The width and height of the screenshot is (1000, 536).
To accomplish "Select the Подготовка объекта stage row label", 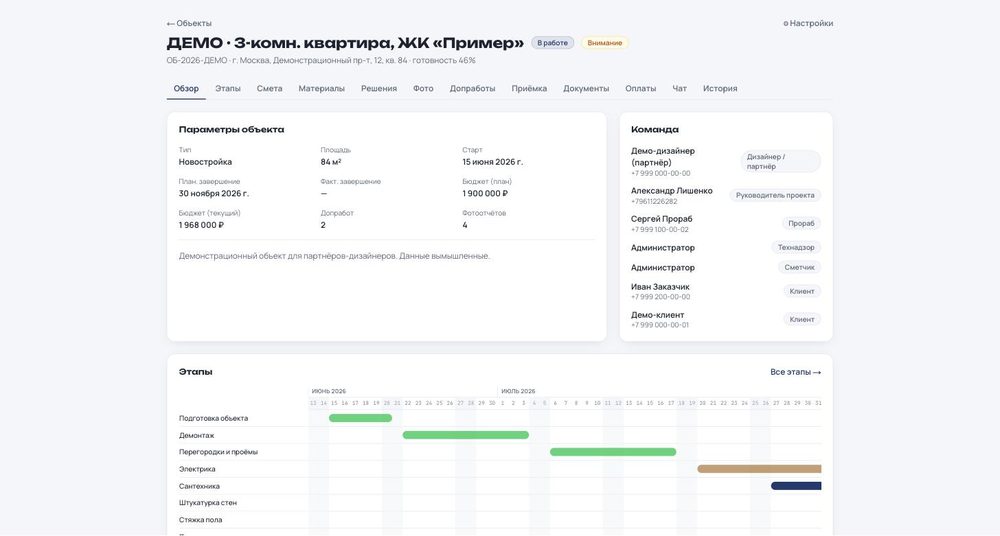I will click(x=213, y=419).
